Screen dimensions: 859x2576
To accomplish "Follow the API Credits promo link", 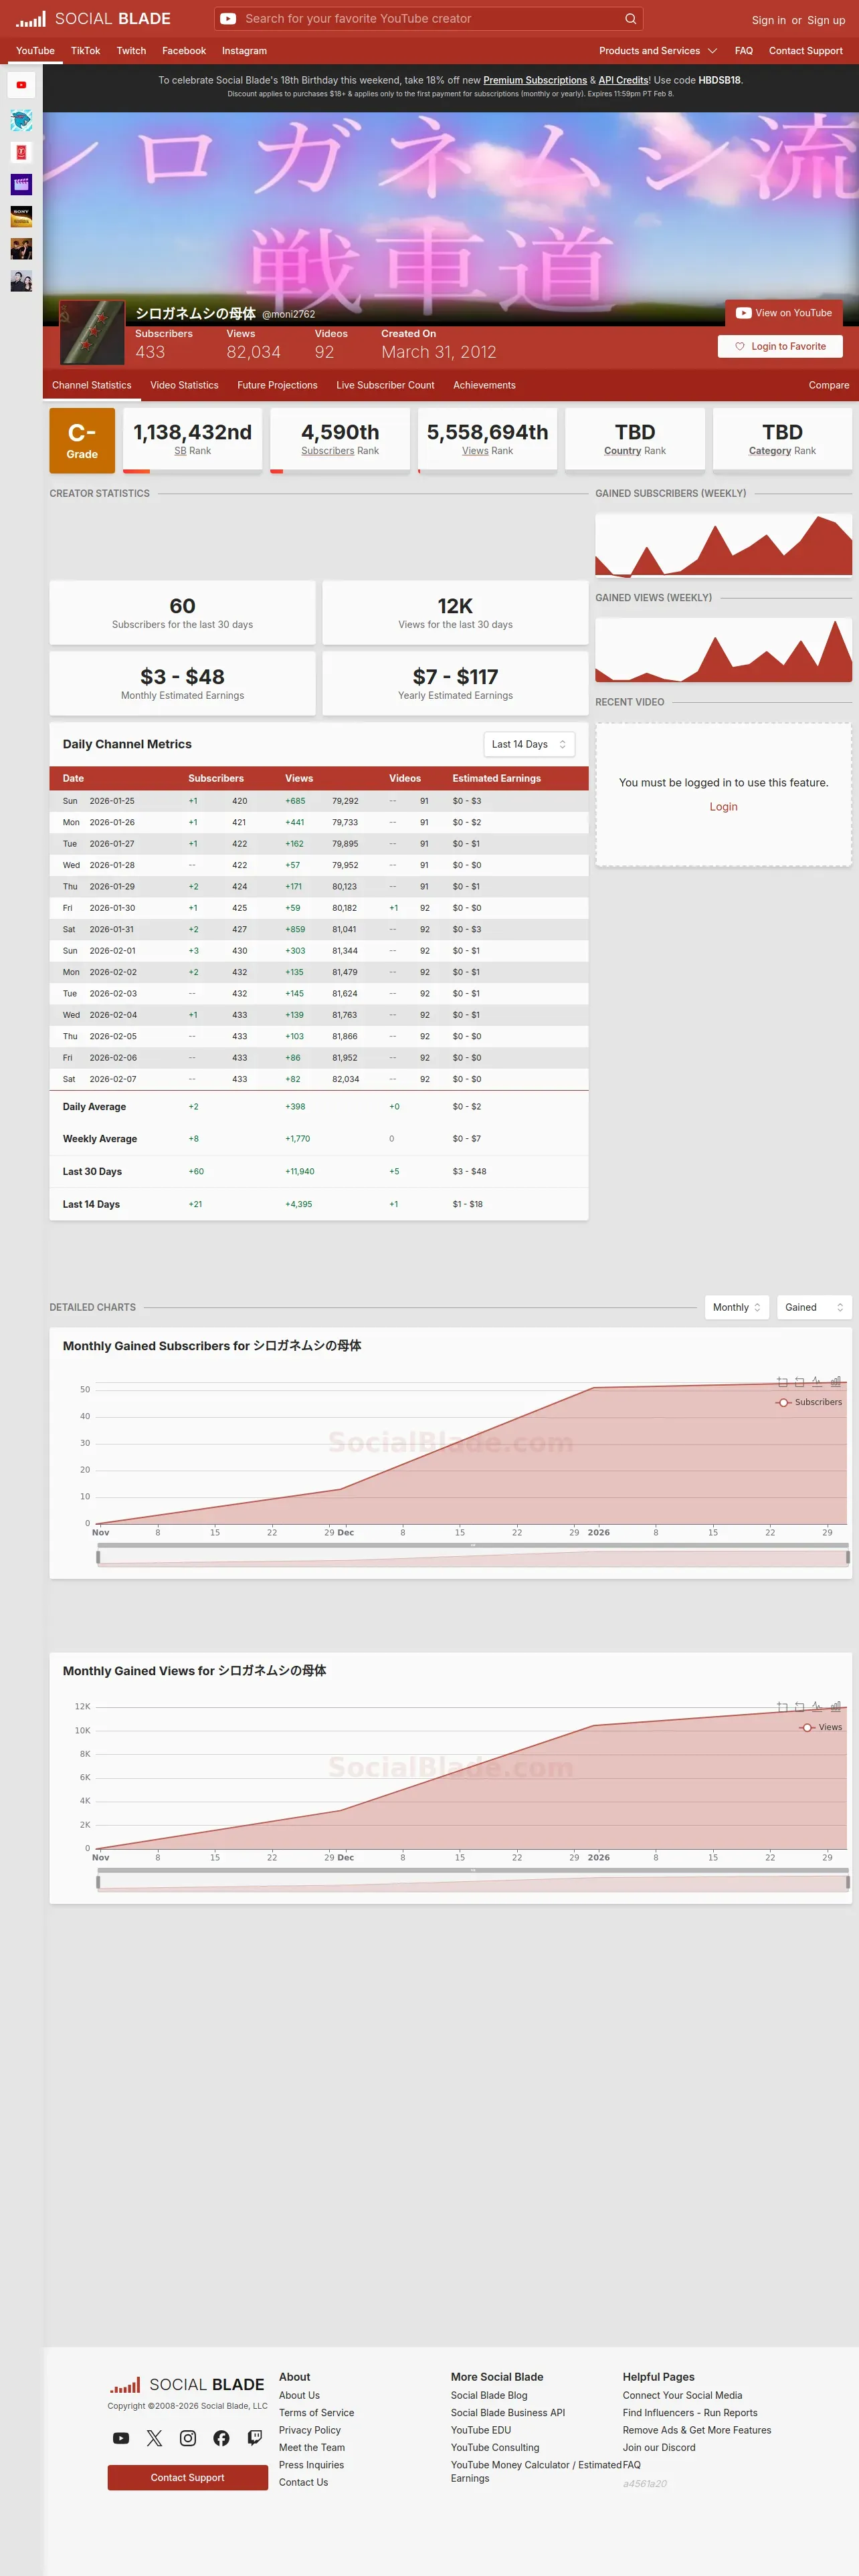I will (623, 80).
